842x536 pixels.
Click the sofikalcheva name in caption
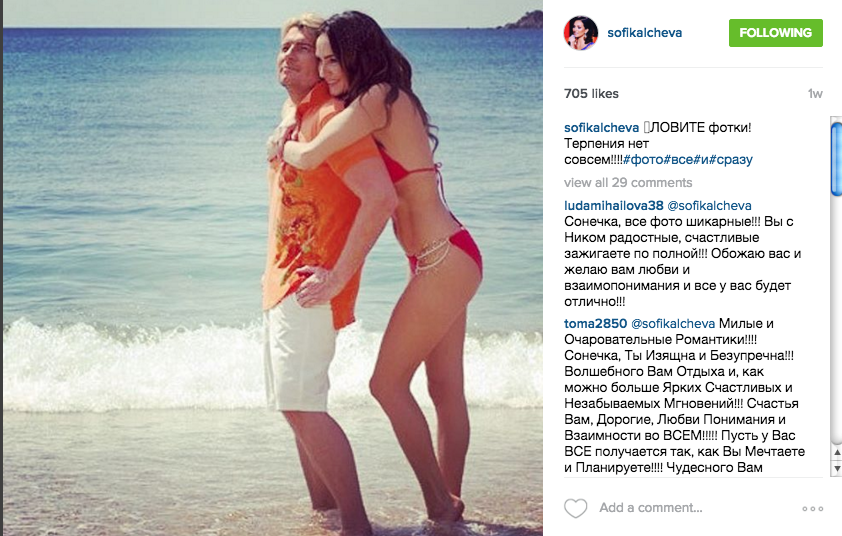601,128
